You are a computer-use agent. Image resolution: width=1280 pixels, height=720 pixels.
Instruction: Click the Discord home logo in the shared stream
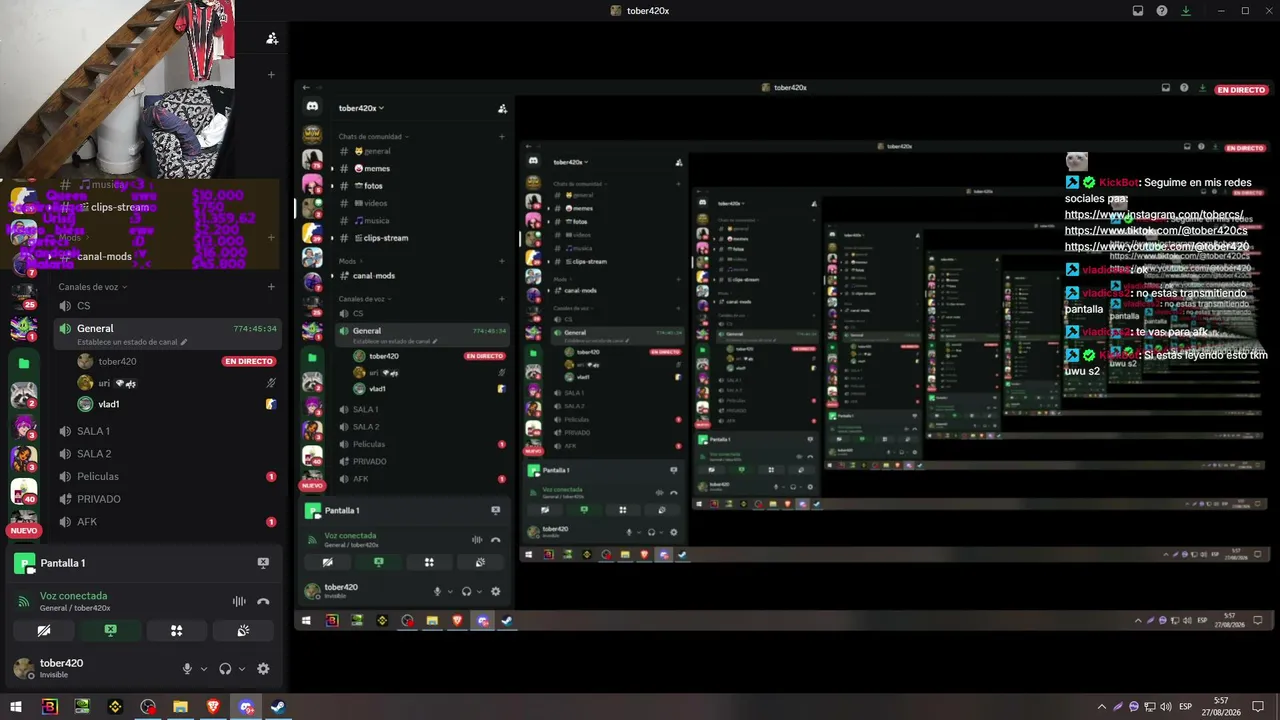pos(312,107)
